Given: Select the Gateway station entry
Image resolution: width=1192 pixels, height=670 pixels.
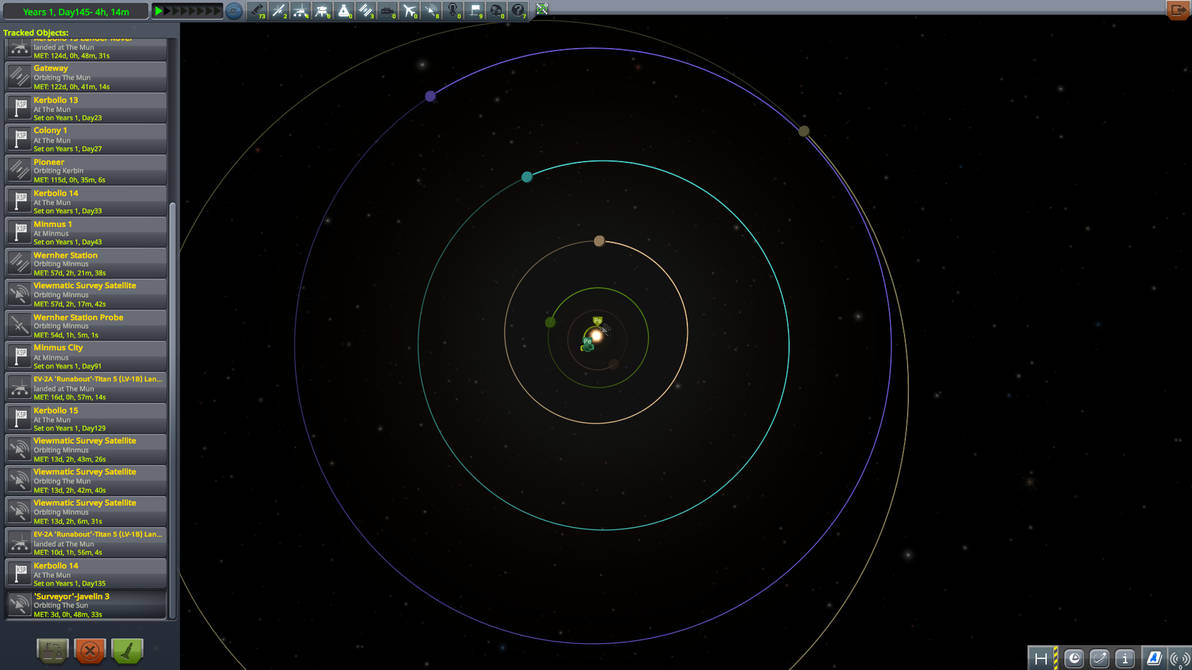Looking at the screenshot, I should (x=86, y=77).
